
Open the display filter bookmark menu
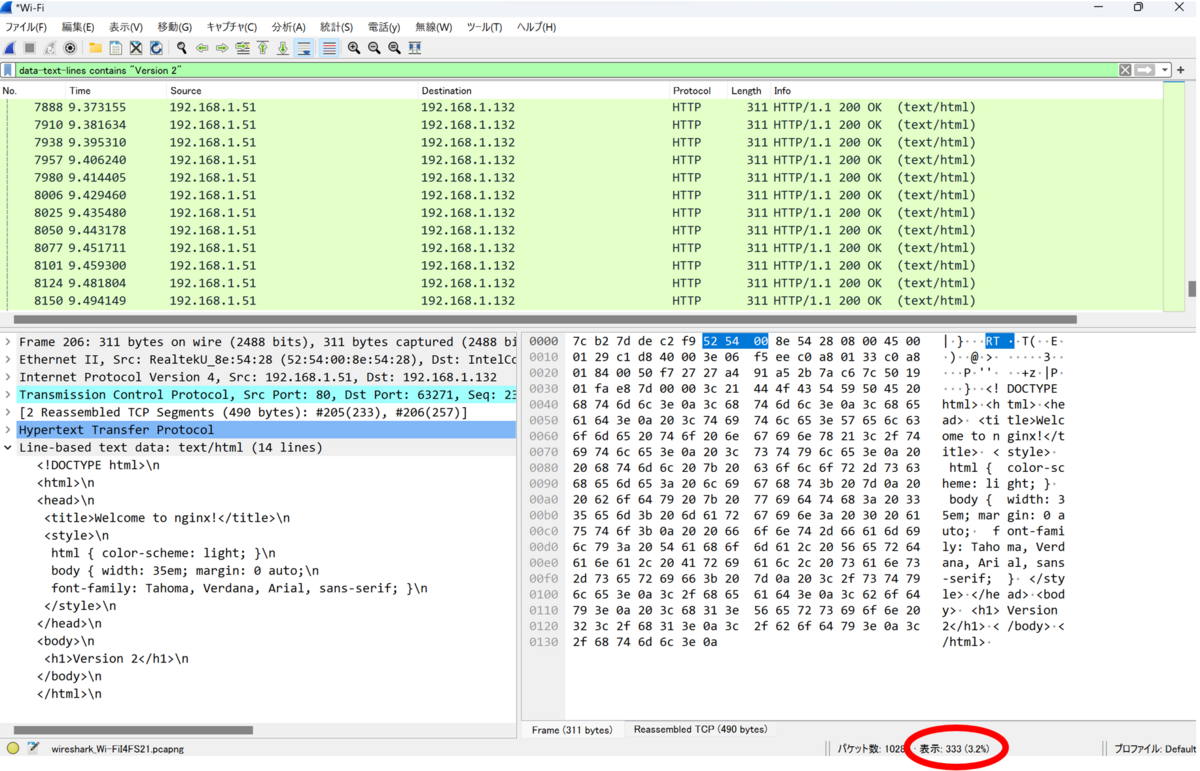pyautogui.click(x=8, y=70)
